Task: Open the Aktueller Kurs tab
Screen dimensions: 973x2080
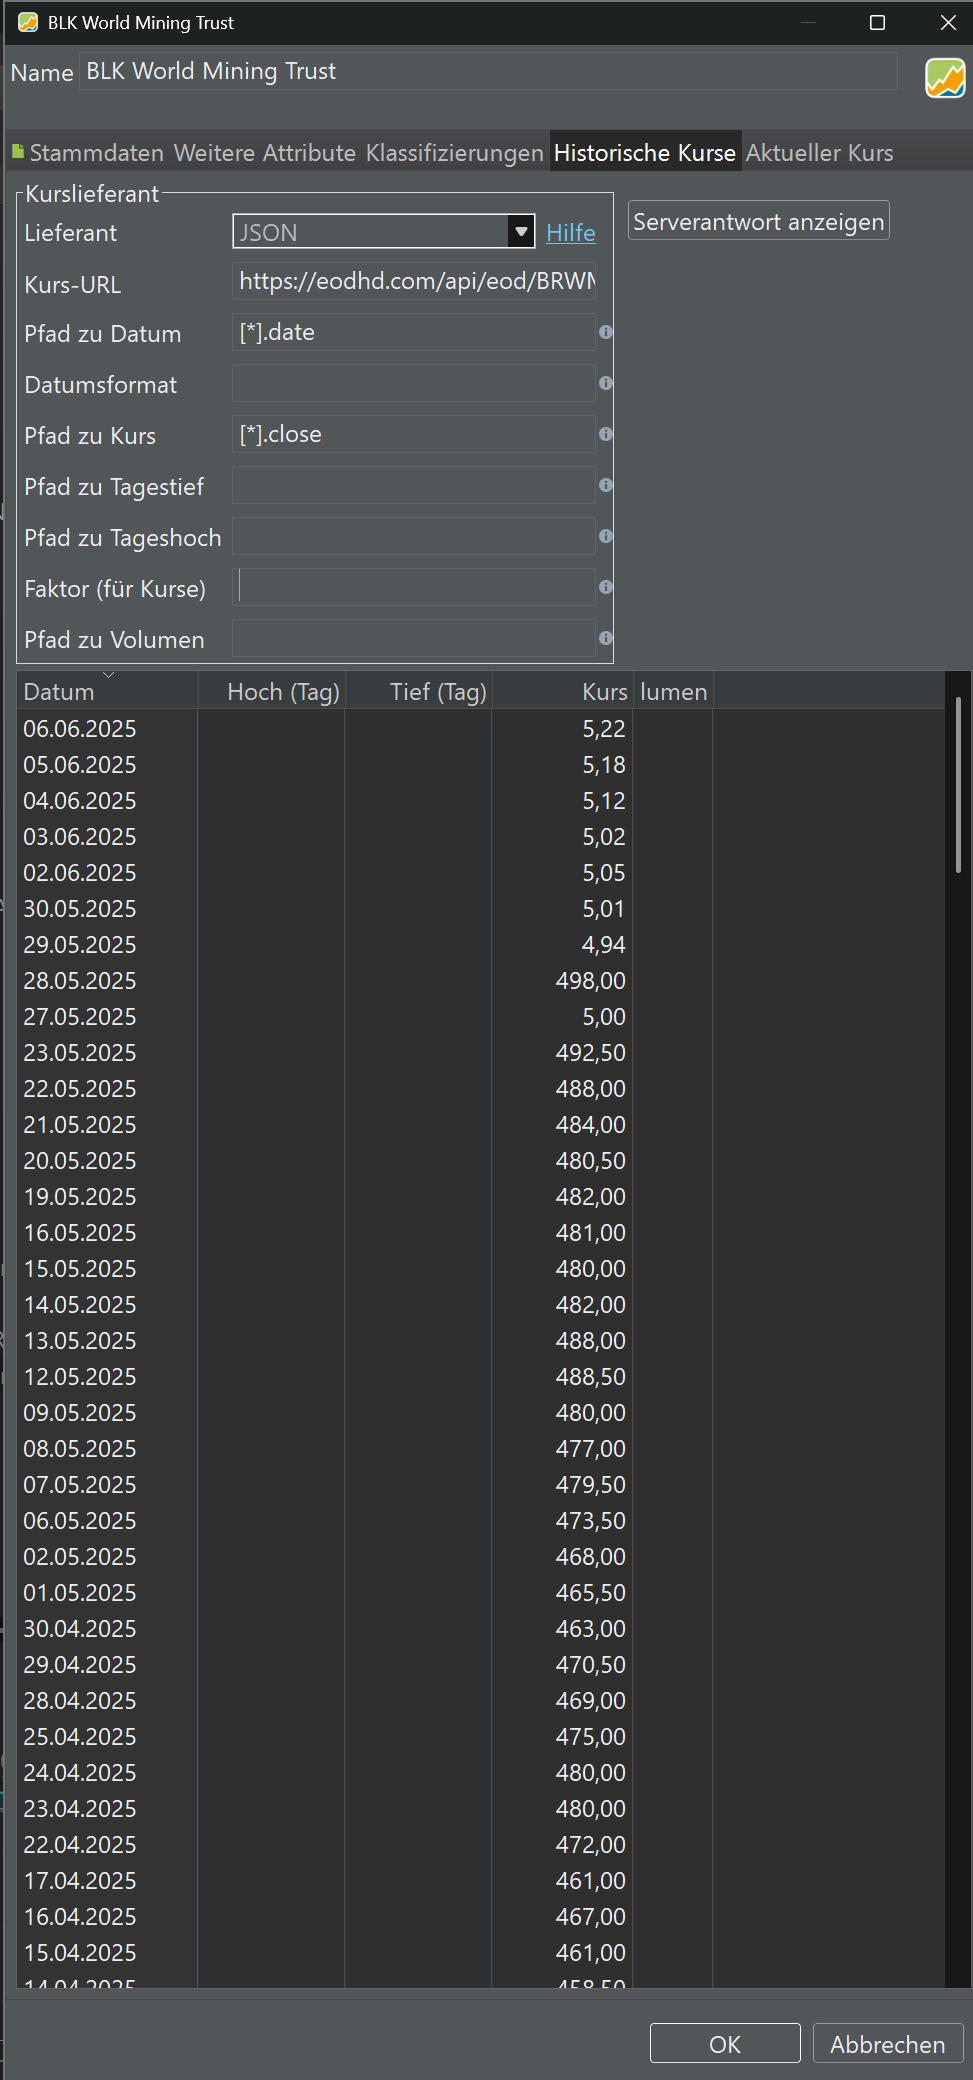Action: click(820, 153)
